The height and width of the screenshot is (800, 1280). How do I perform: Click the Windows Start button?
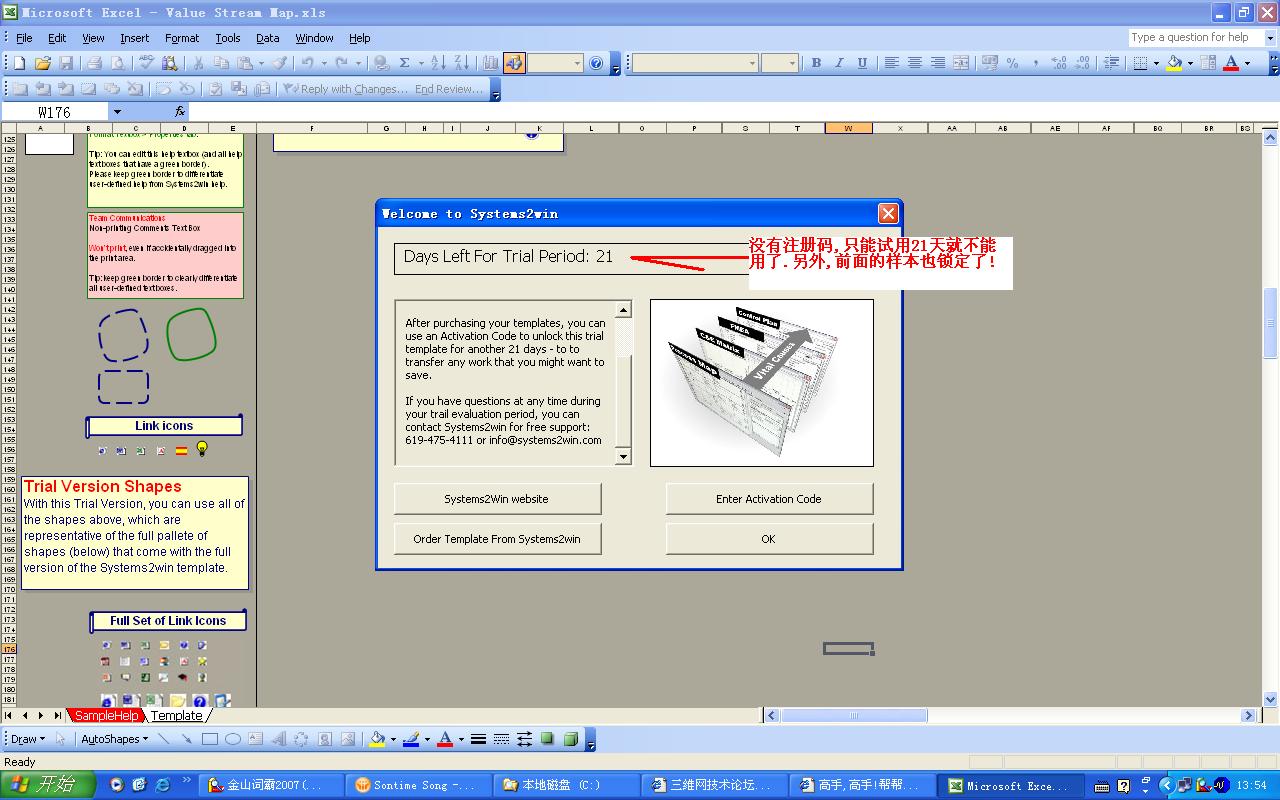(48, 785)
